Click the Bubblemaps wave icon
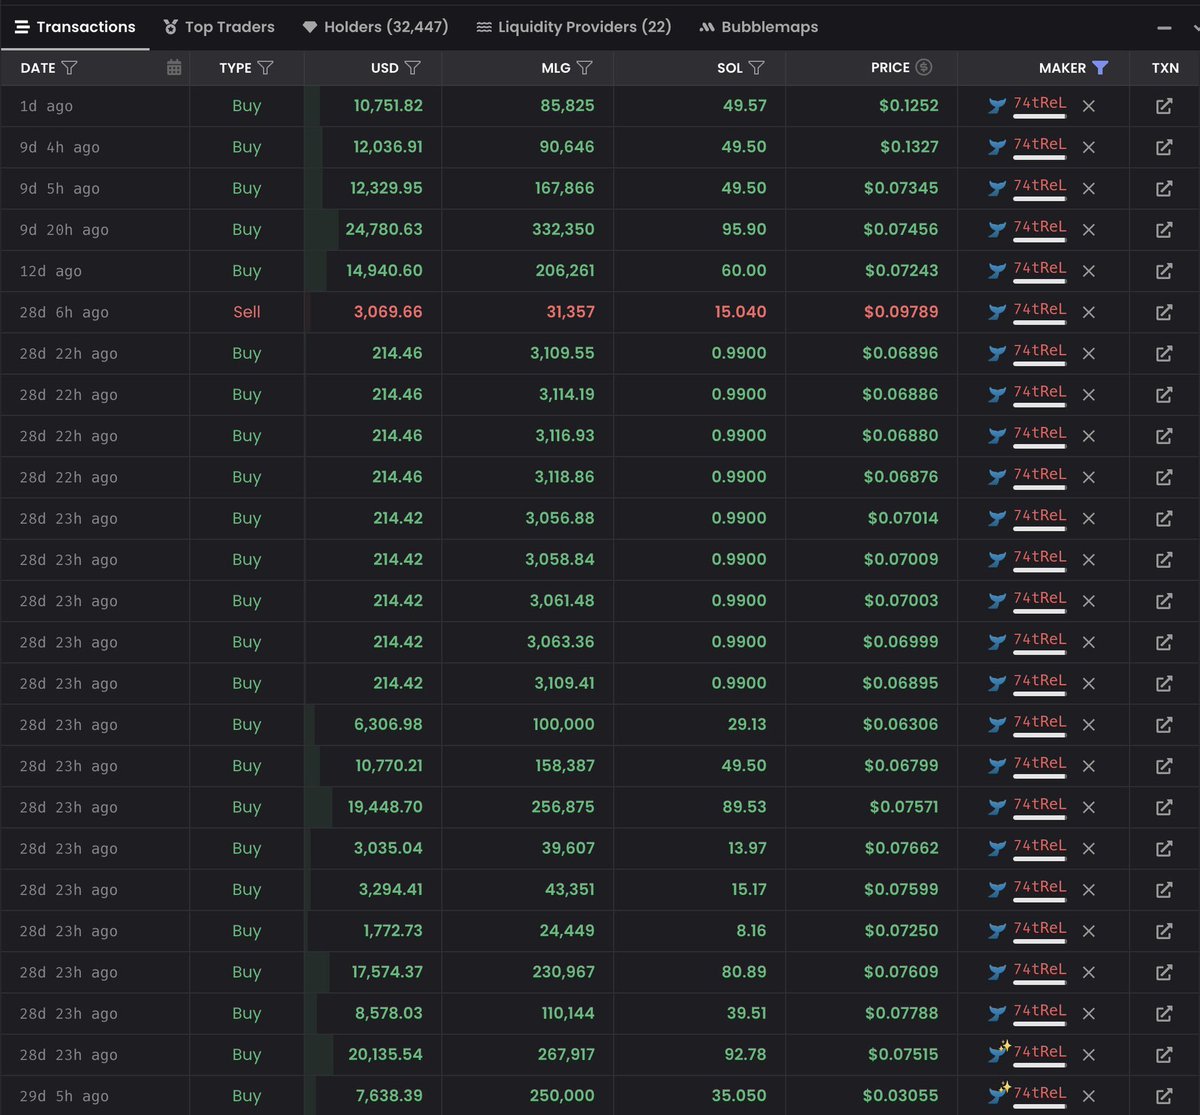The image size is (1200, 1115). [707, 26]
